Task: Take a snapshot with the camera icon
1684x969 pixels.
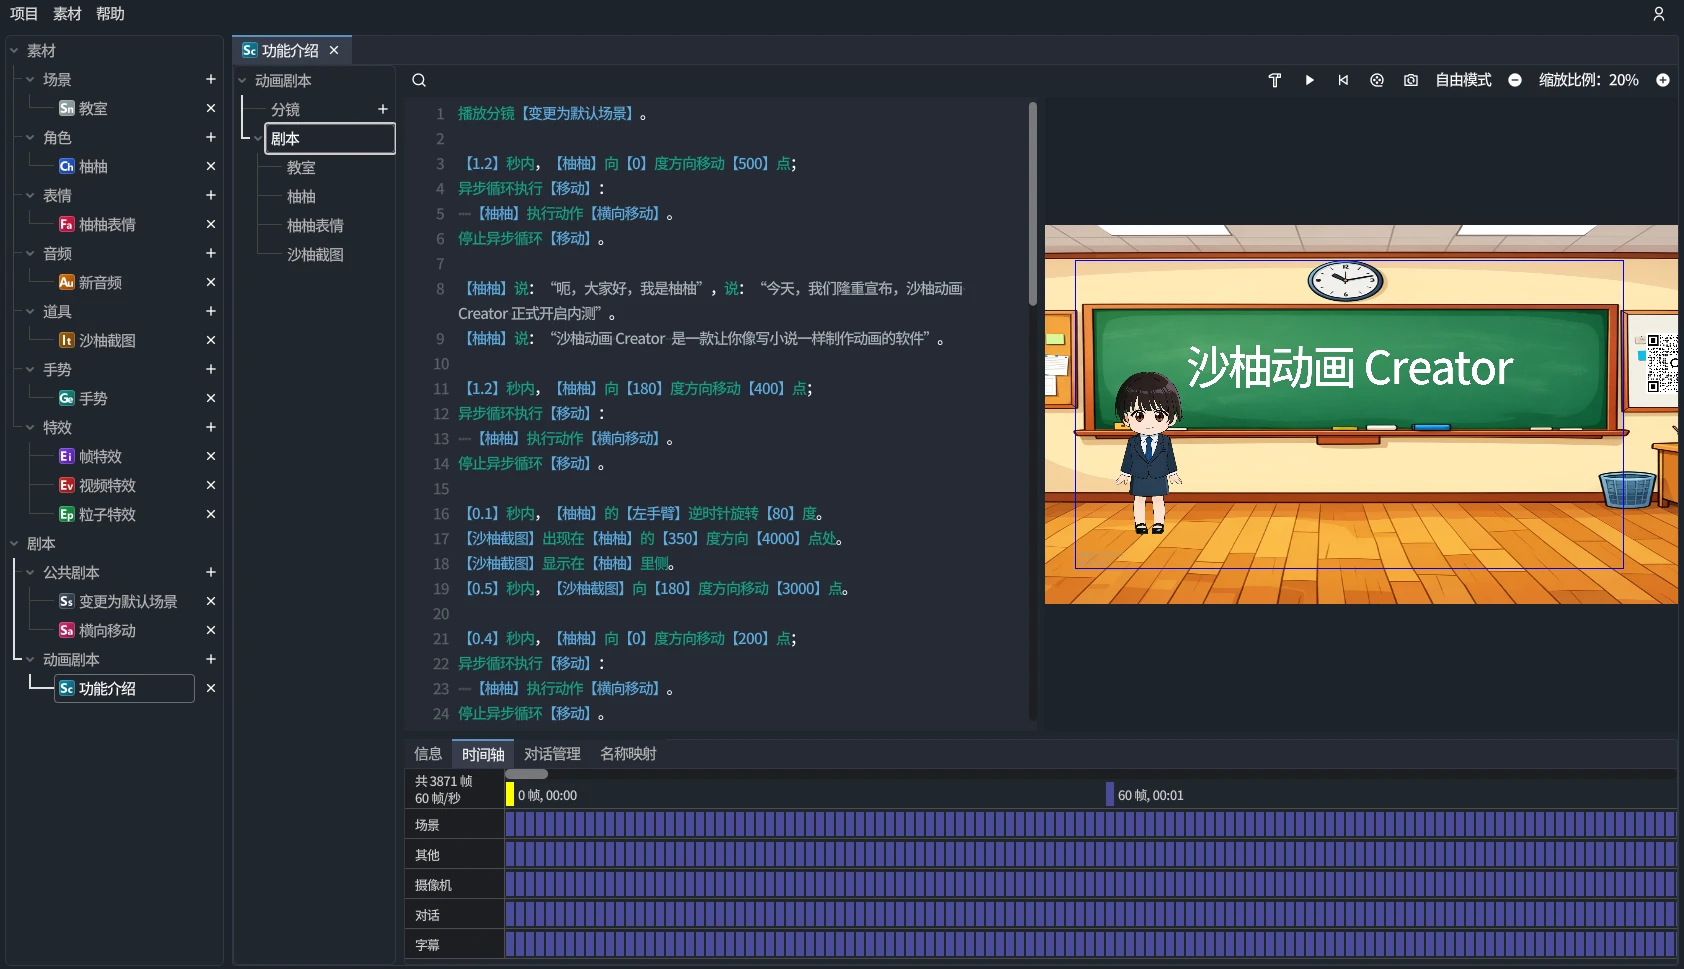Action: pyautogui.click(x=1411, y=80)
